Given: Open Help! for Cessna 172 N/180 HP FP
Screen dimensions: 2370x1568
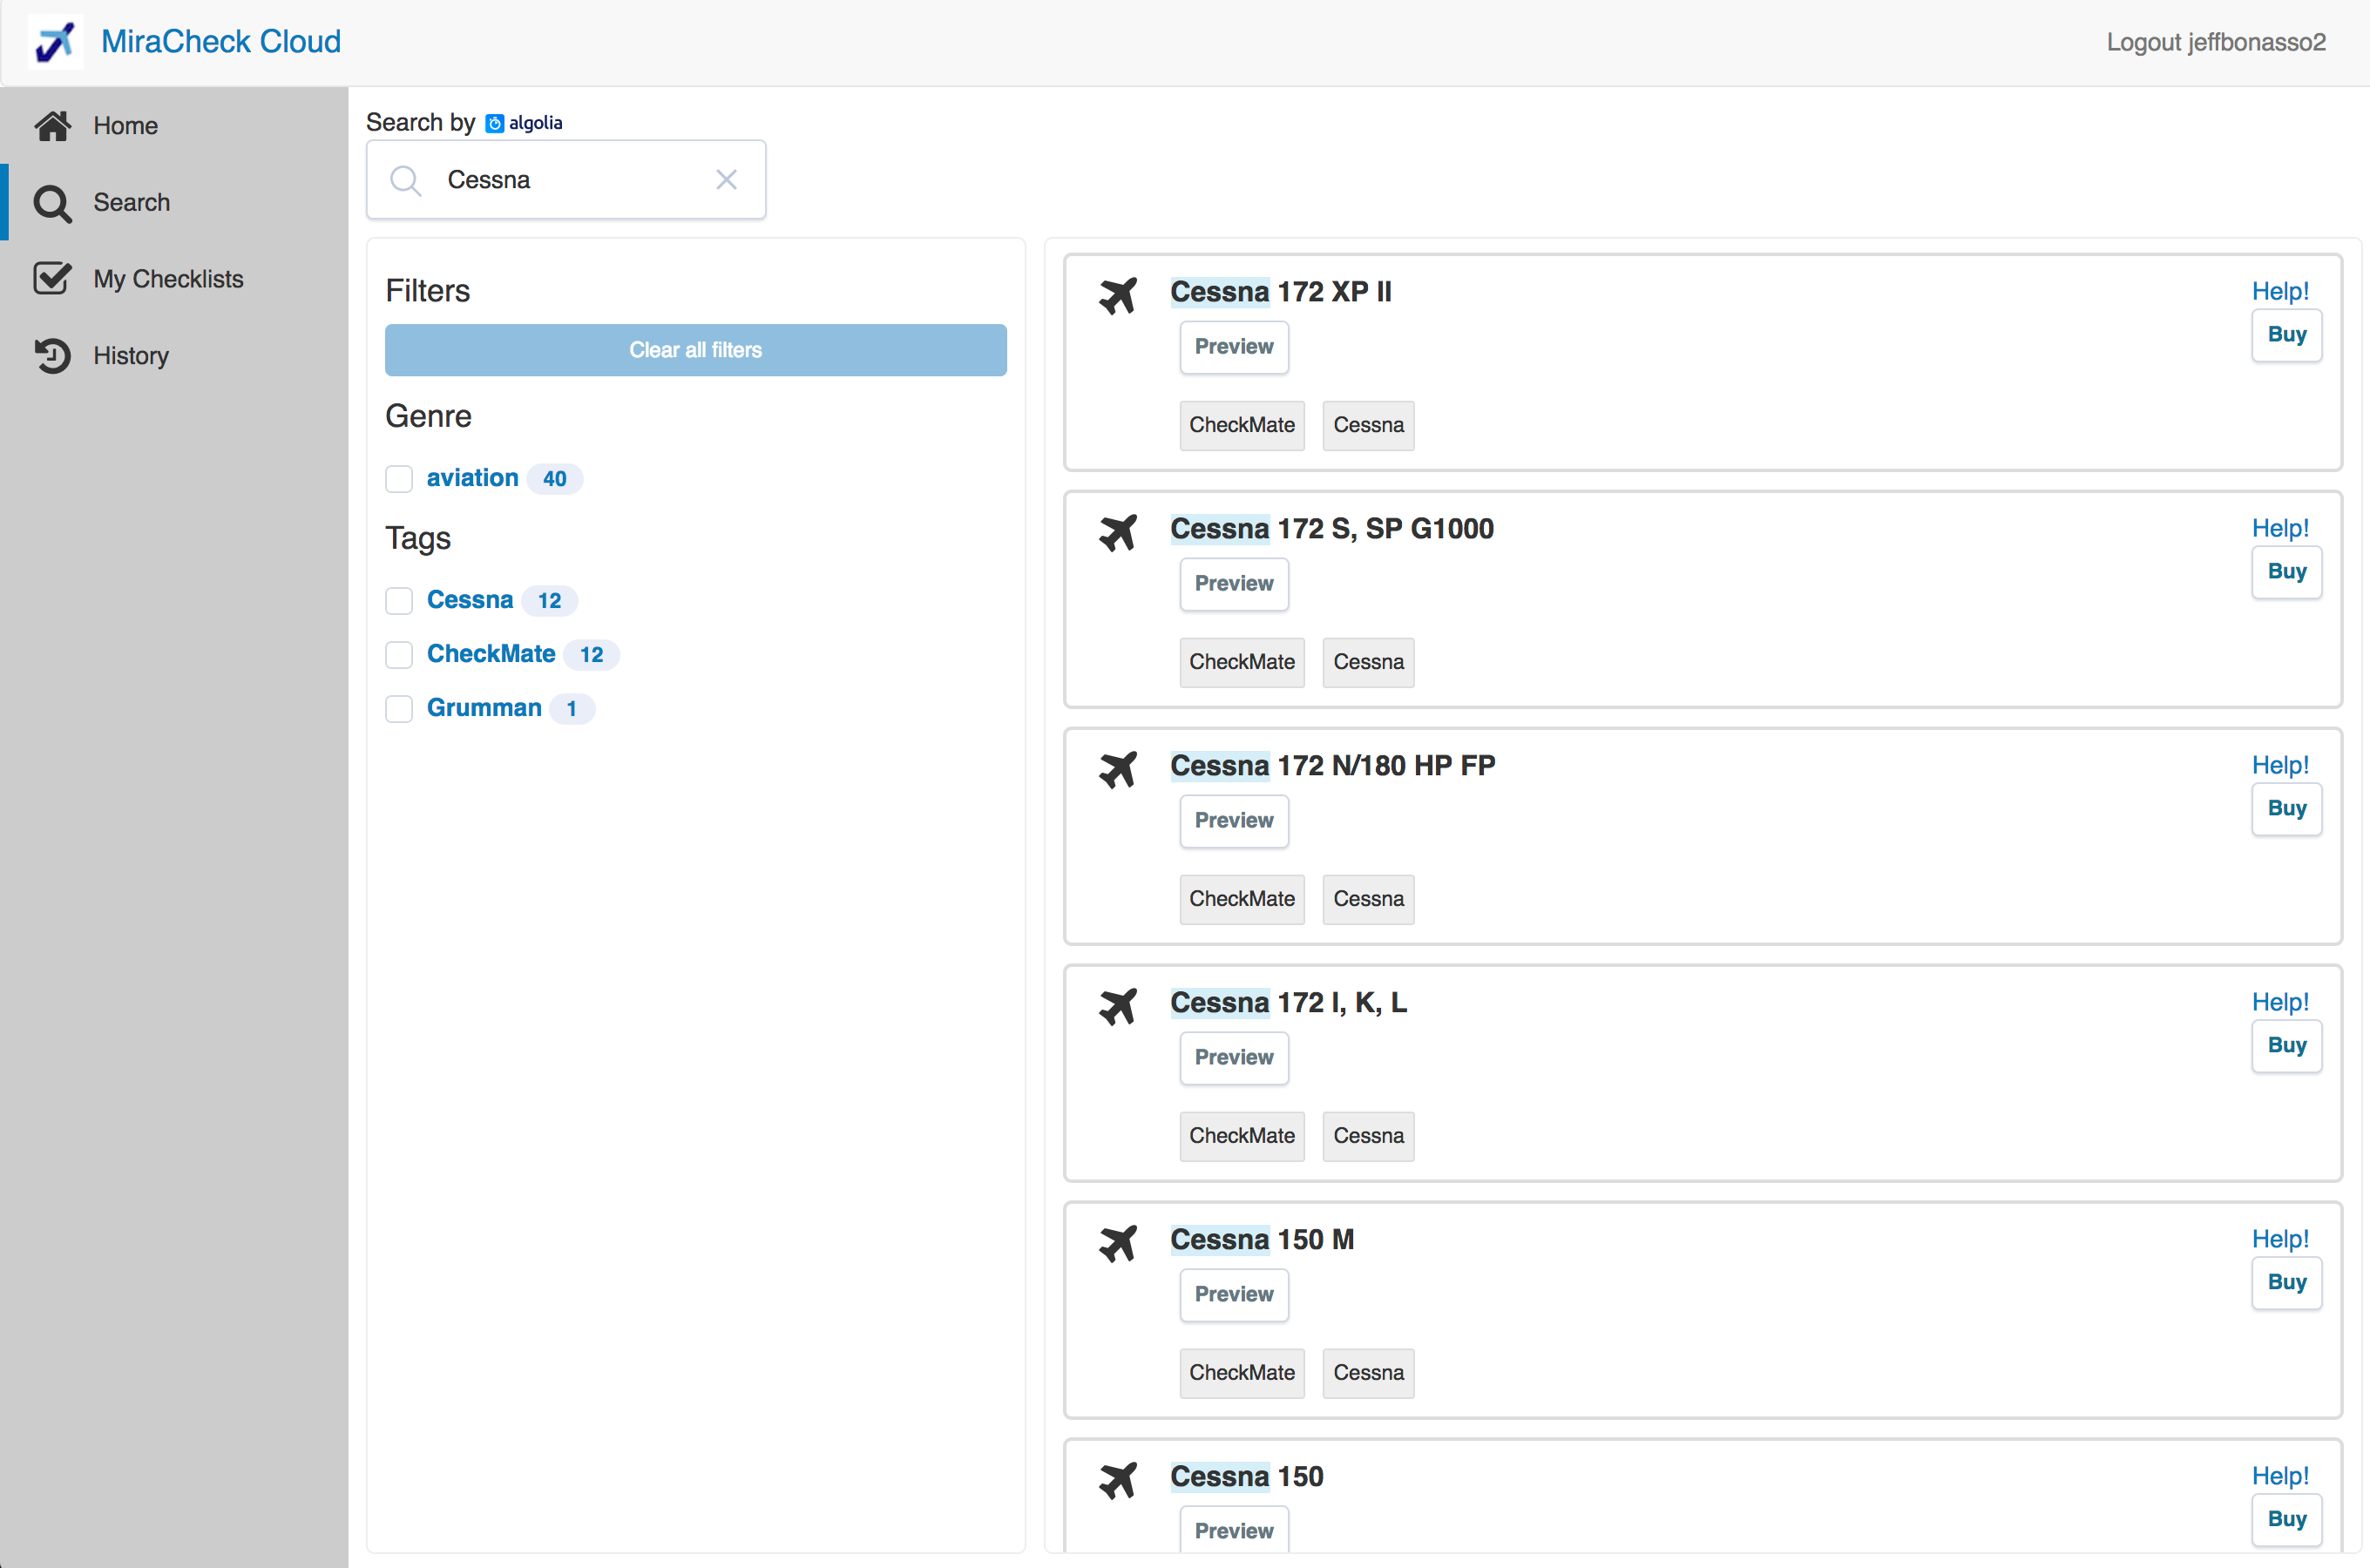Looking at the screenshot, I should point(2280,765).
